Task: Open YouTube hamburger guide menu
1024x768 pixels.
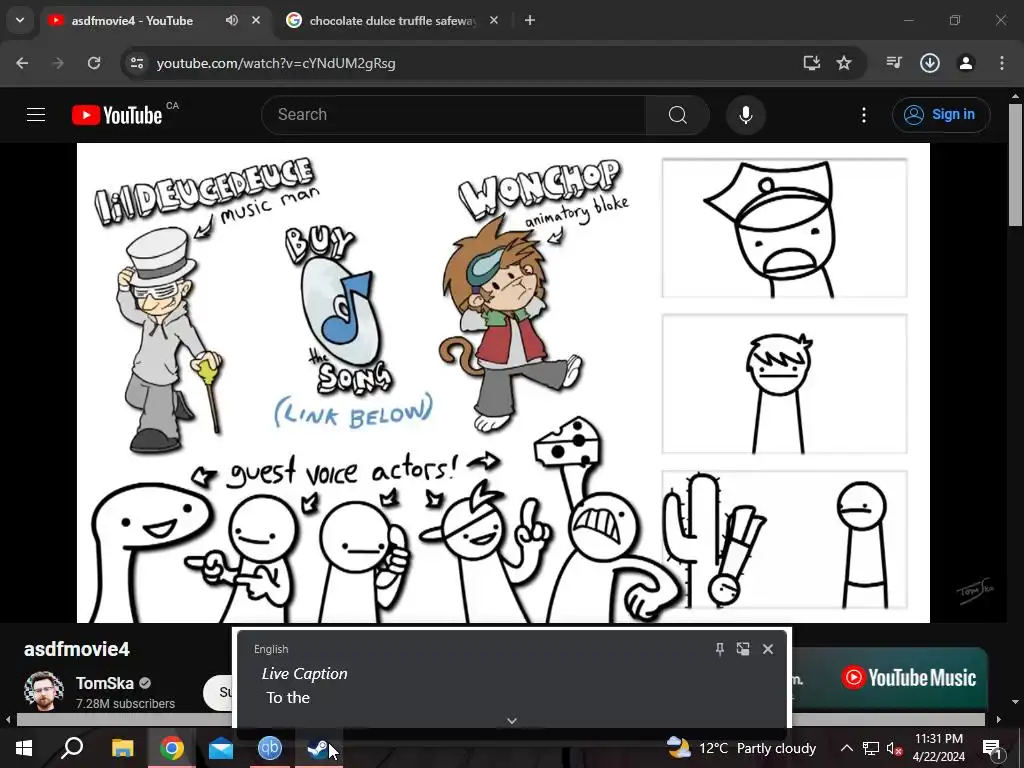Action: pos(36,115)
